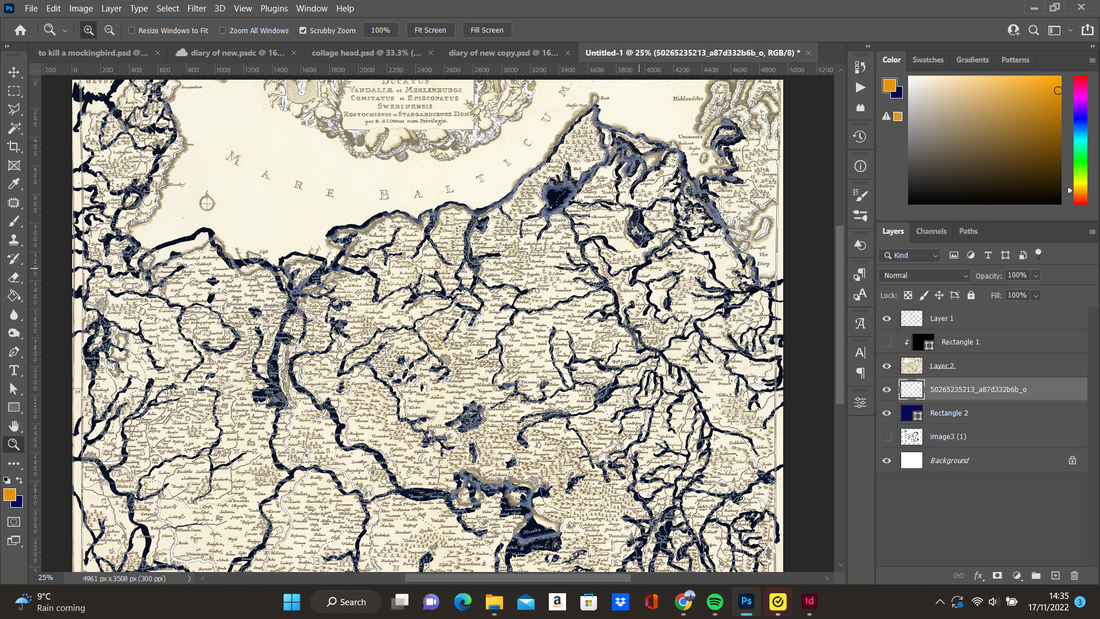Select the Horizontal Type tool
This screenshot has height=619, width=1100.
pos(13,370)
